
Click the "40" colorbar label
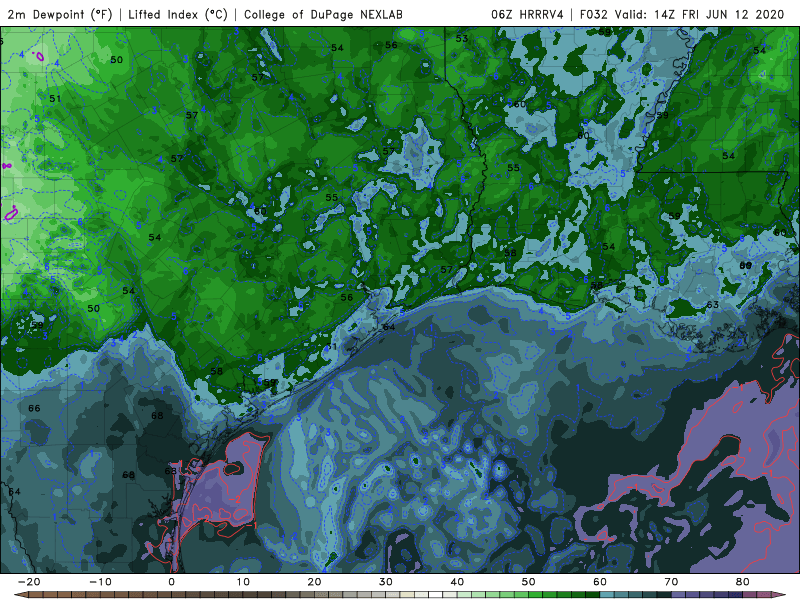pos(457,582)
